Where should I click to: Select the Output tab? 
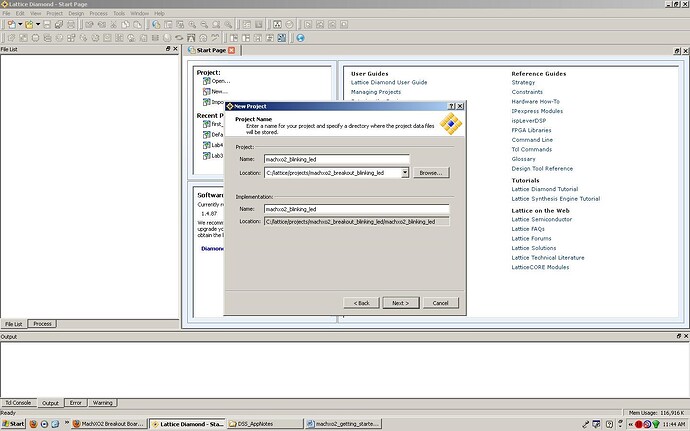tap(50, 402)
